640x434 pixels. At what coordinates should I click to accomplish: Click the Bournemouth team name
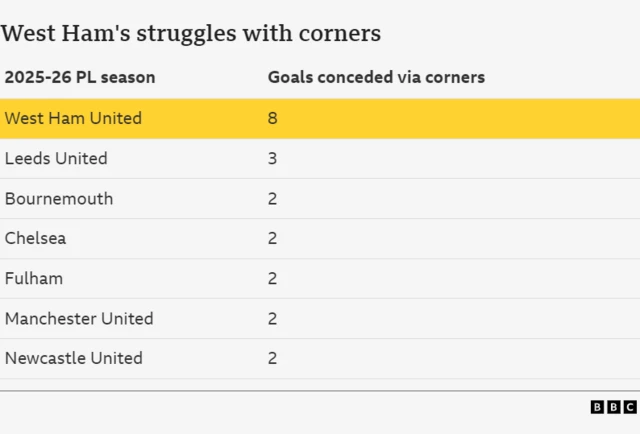point(59,198)
